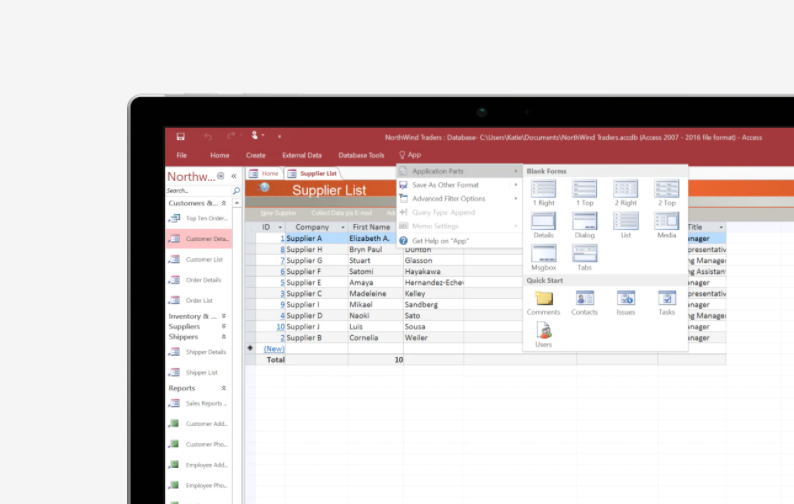Open navigation pane options dropdown next to Northw...
Screen dimensions: 794x504
pos(220,176)
